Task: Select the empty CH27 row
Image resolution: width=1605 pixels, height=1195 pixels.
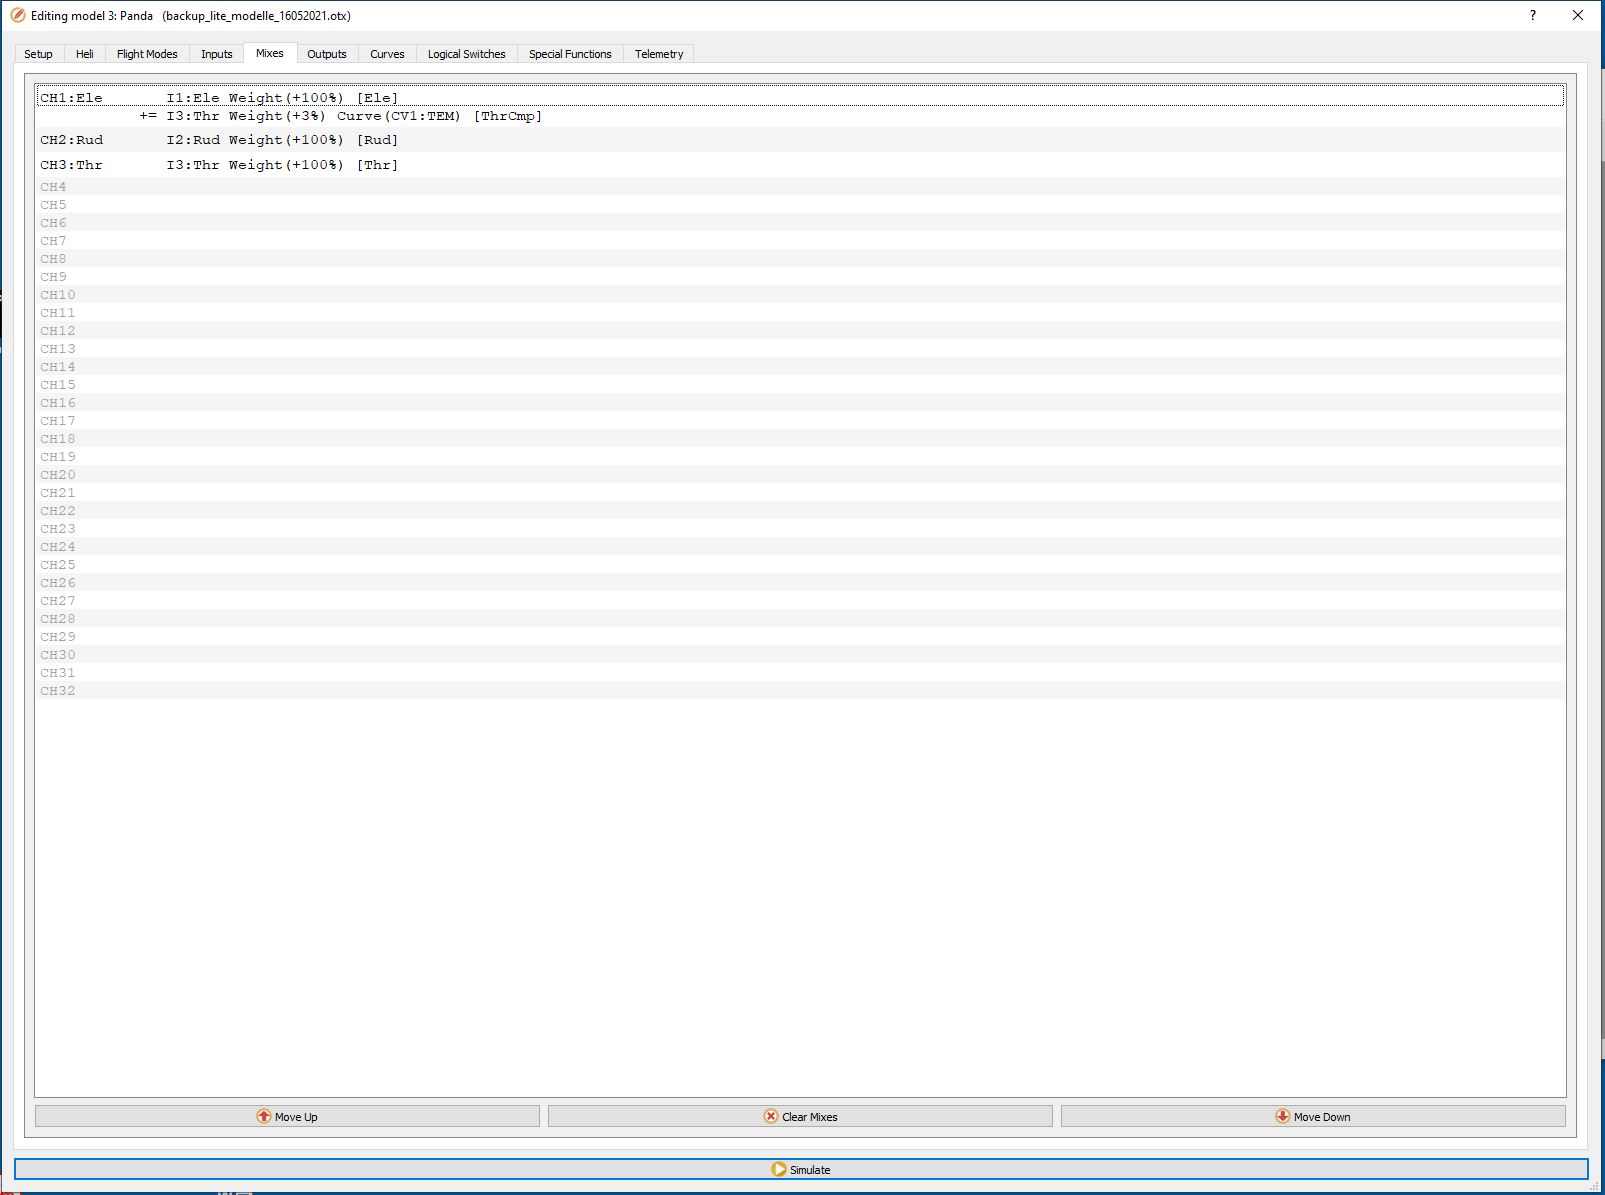Action: coord(801,601)
